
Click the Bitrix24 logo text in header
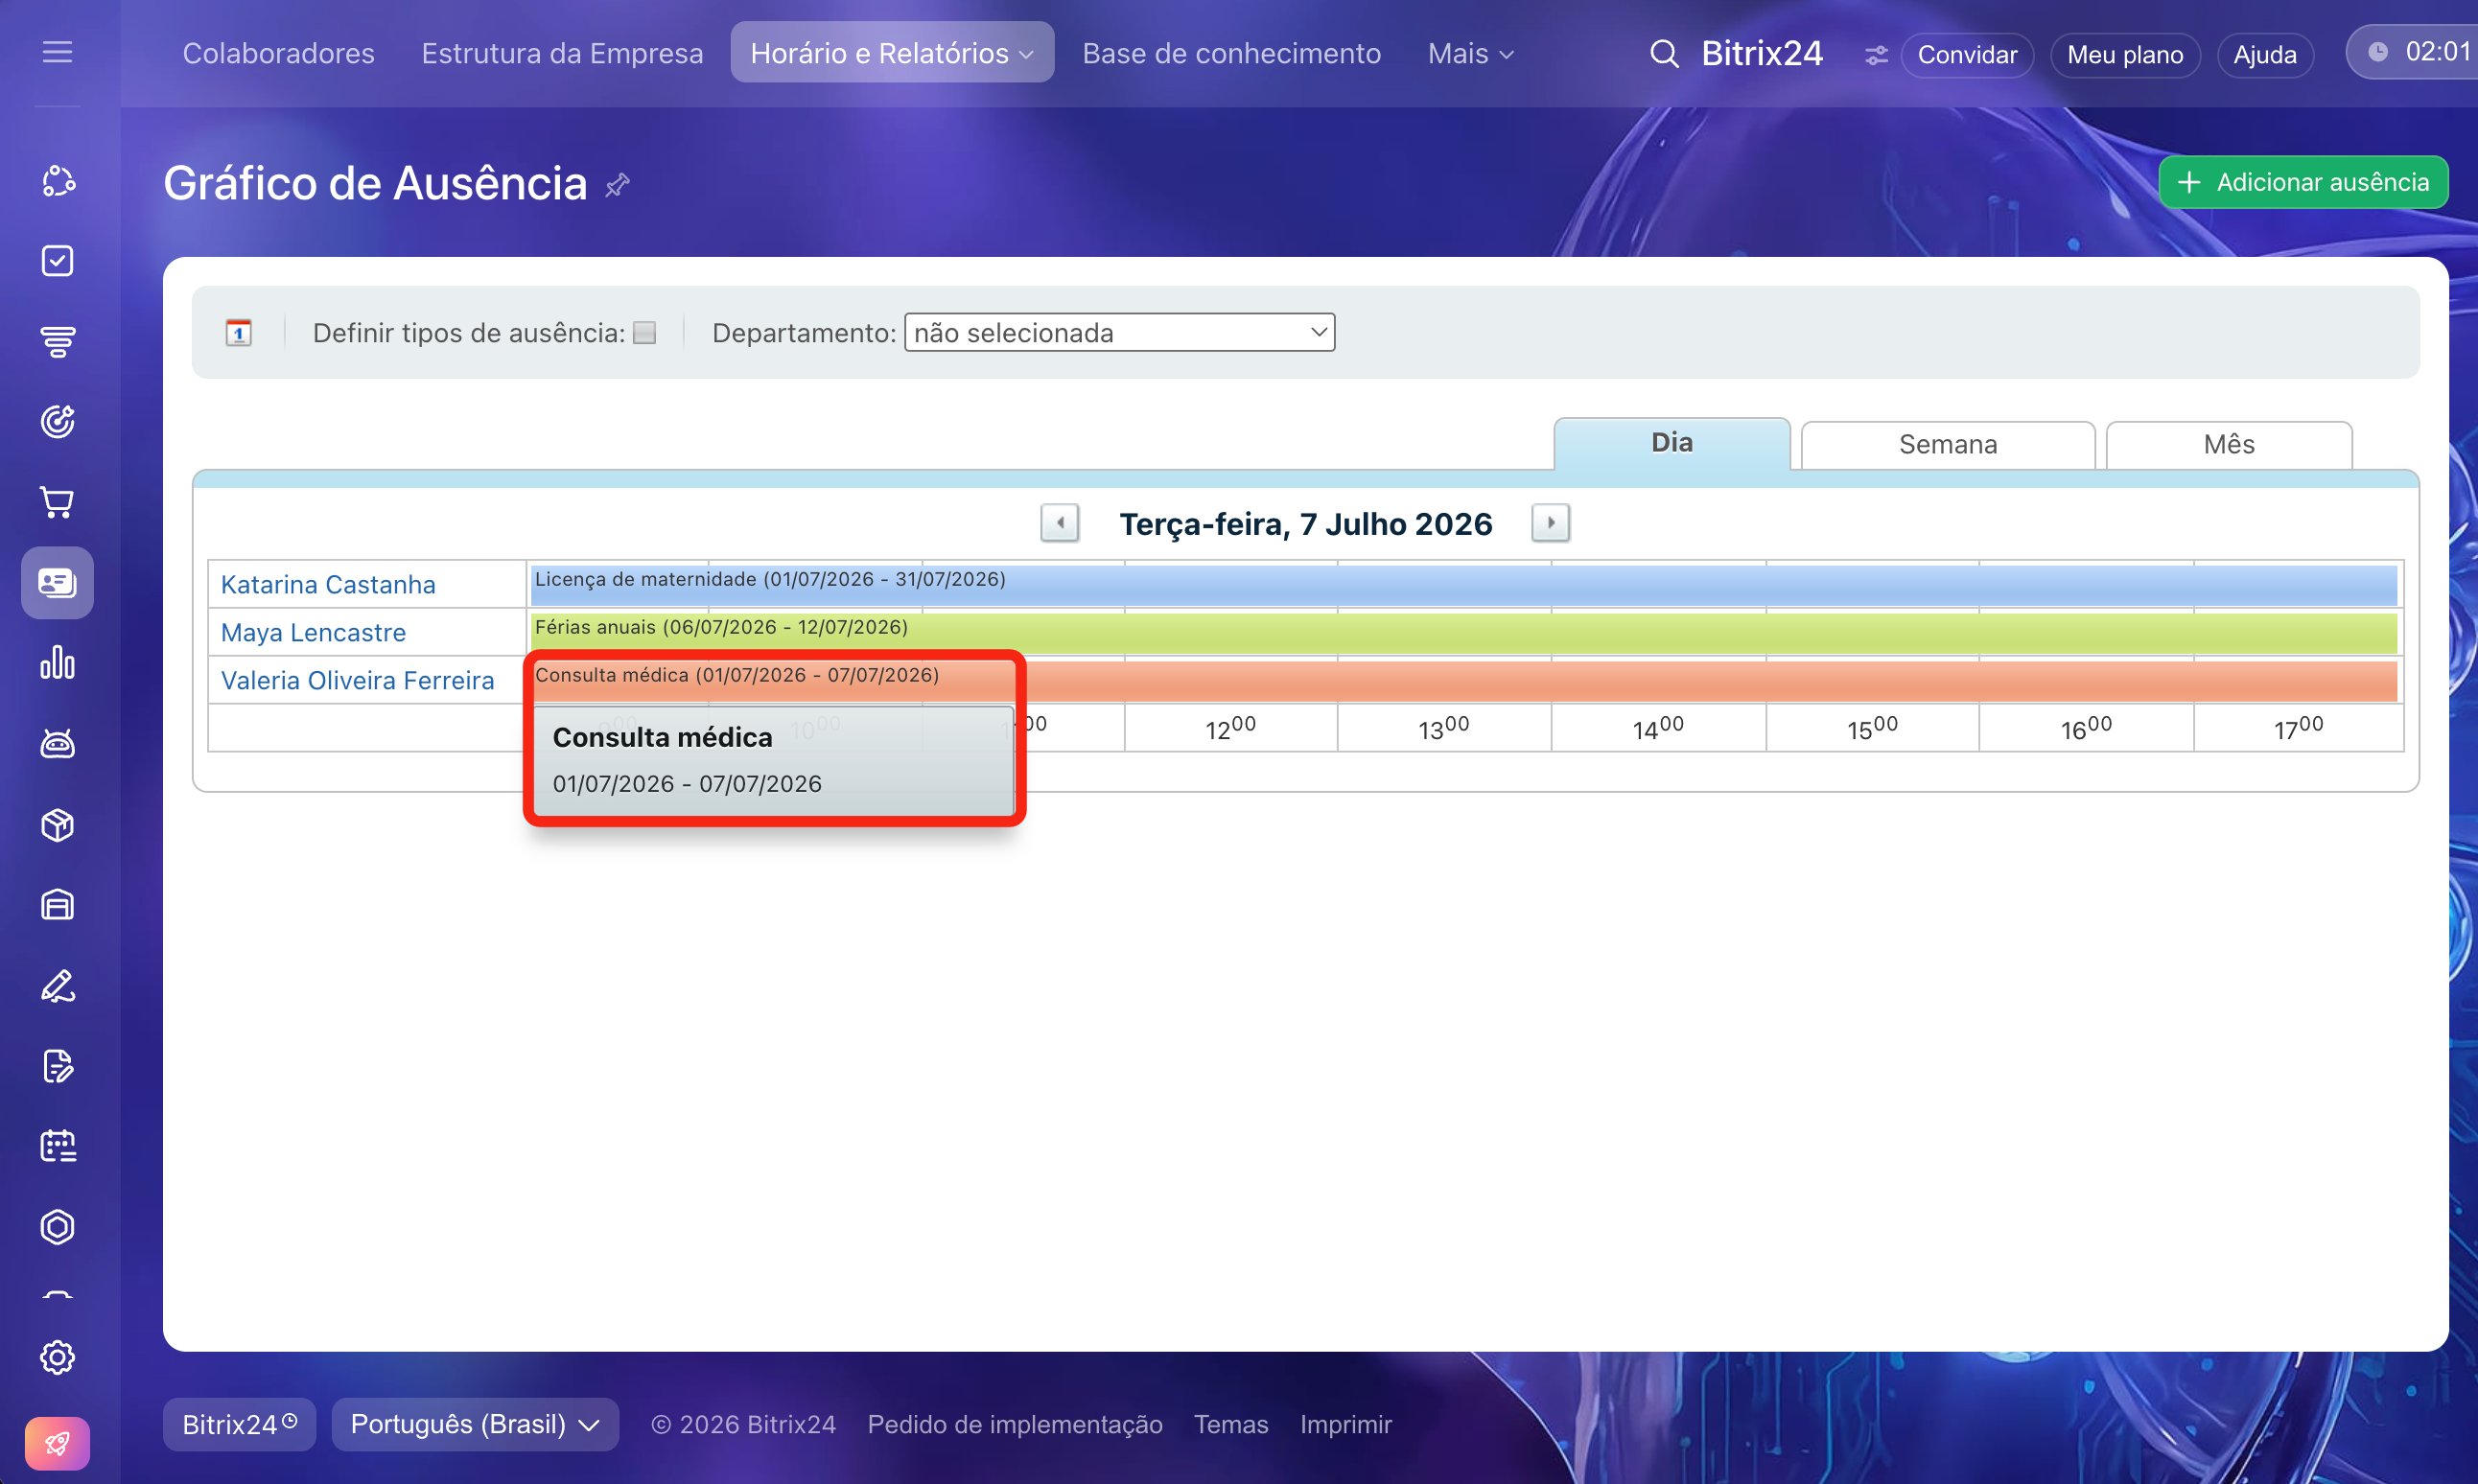1761,53
